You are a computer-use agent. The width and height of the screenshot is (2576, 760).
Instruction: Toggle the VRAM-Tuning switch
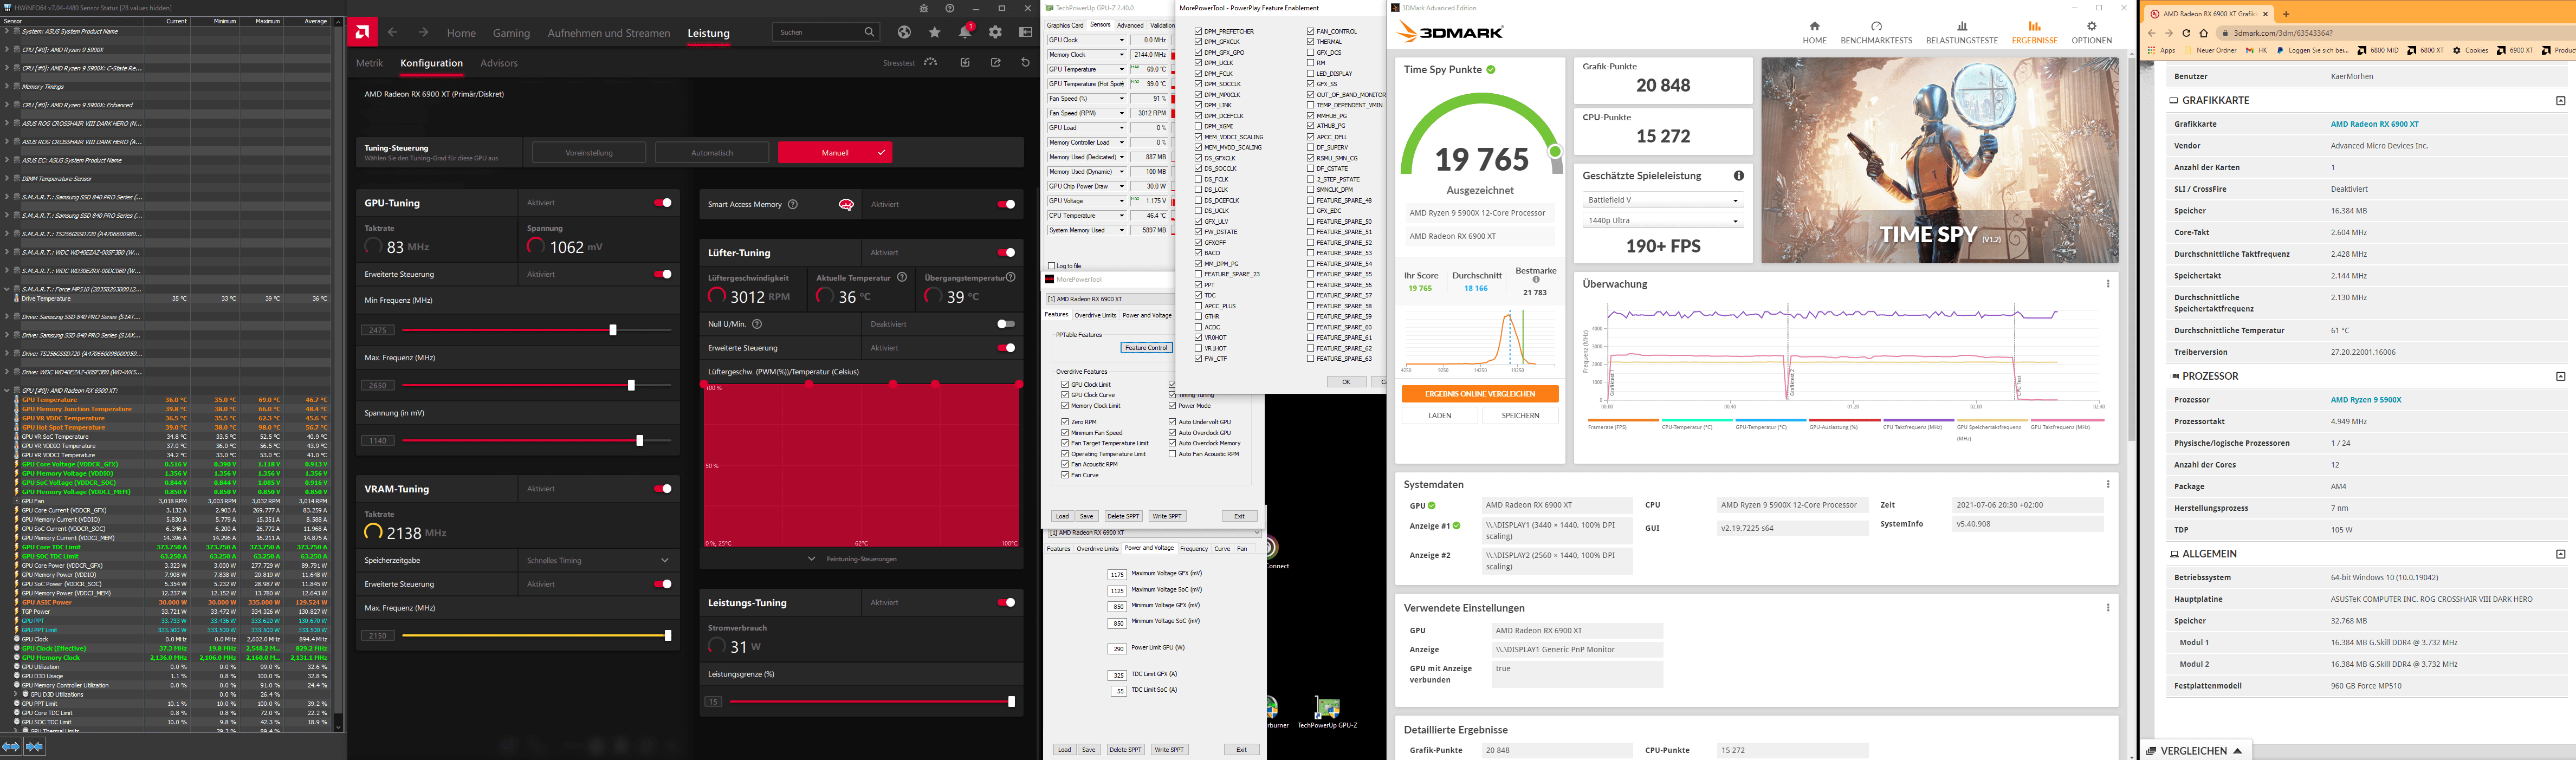click(x=663, y=489)
